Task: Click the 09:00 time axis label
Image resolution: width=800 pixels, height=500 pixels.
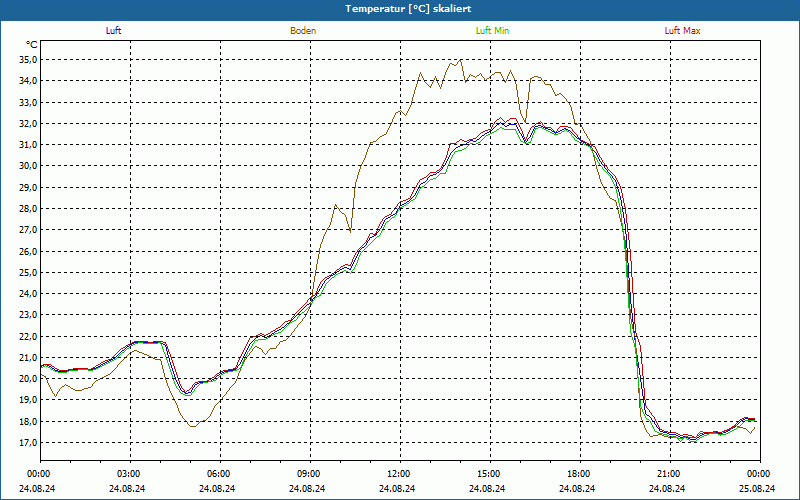Action: point(308,474)
